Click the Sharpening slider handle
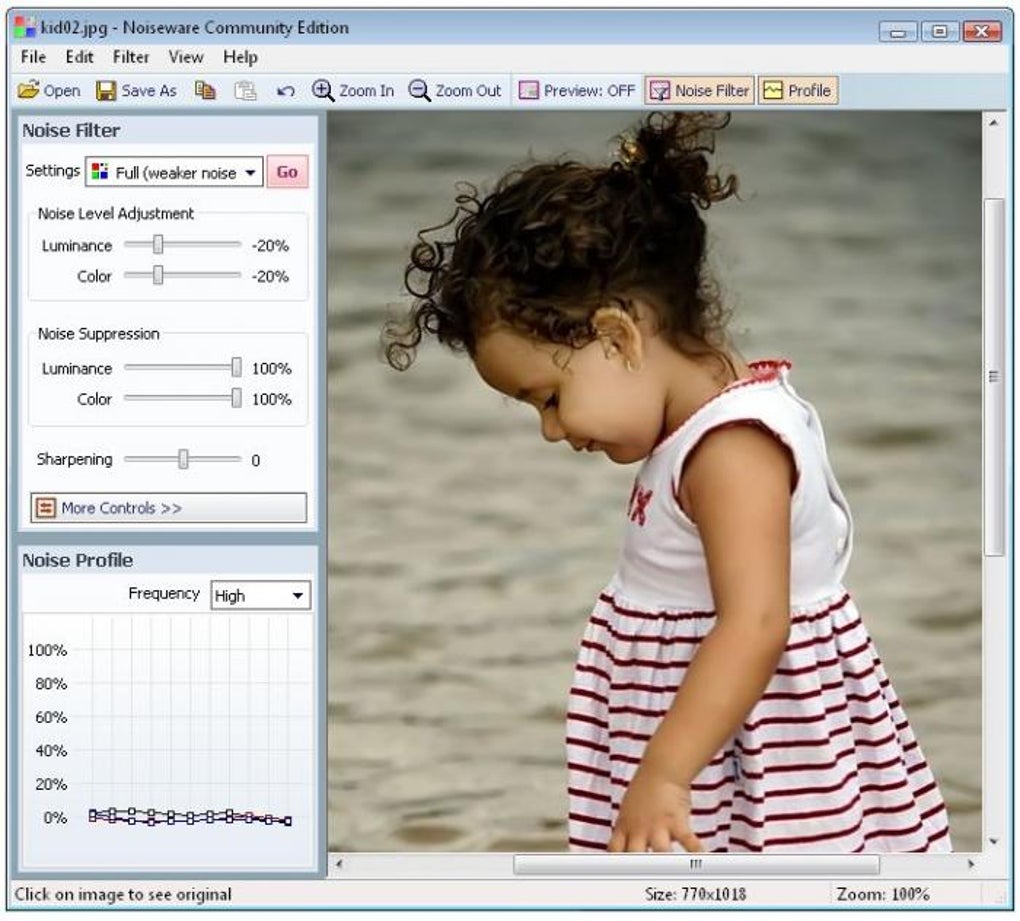 [183, 459]
